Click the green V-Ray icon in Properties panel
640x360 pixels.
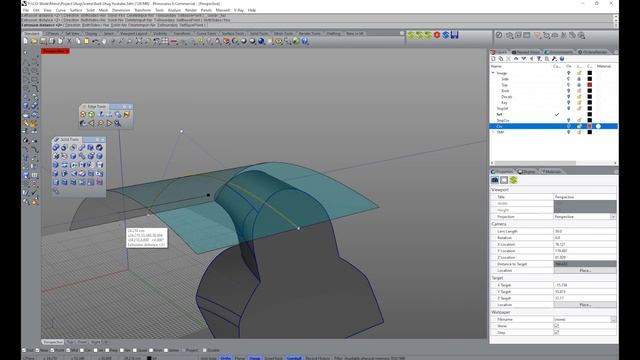pyautogui.click(x=513, y=180)
